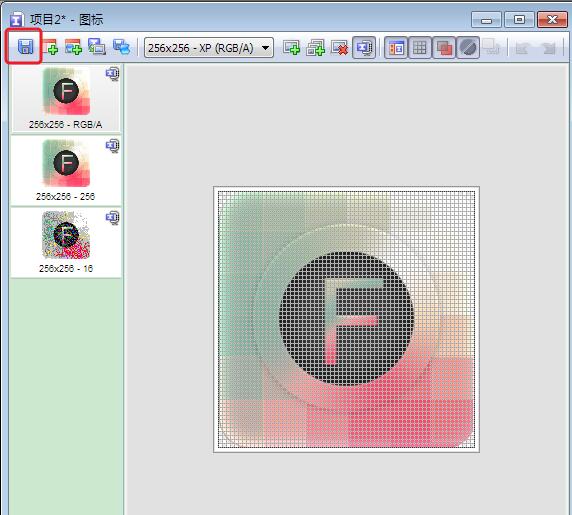The width and height of the screenshot is (572, 515).
Task: Click the stacked-images green plus icon
Action: (316, 47)
